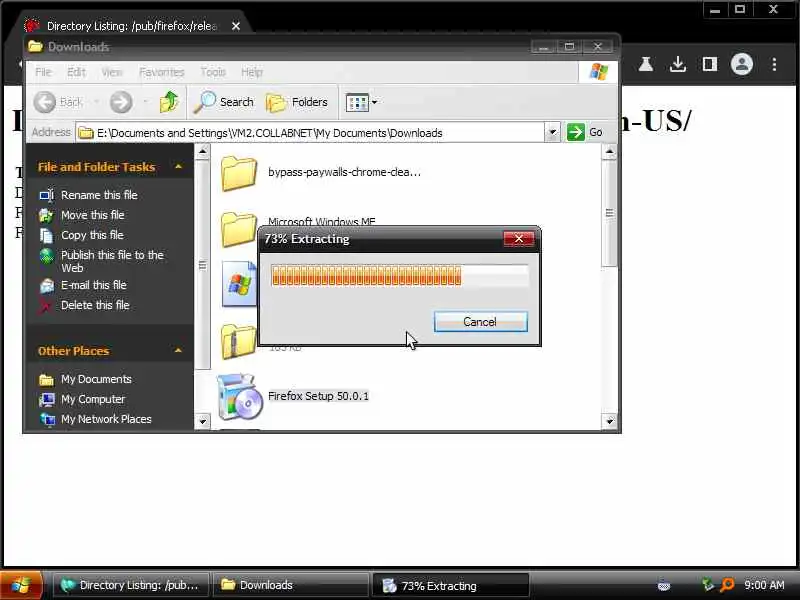Viewport: 800px width, 600px height.
Task: Close the Directory Listing browser tab
Action: click(x=236, y=26)
